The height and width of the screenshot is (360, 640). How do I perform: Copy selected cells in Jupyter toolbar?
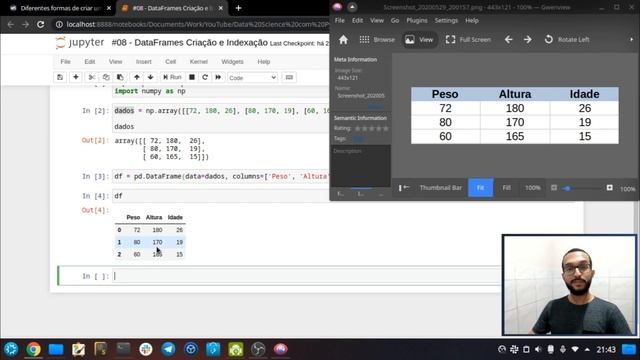(106, 77)
